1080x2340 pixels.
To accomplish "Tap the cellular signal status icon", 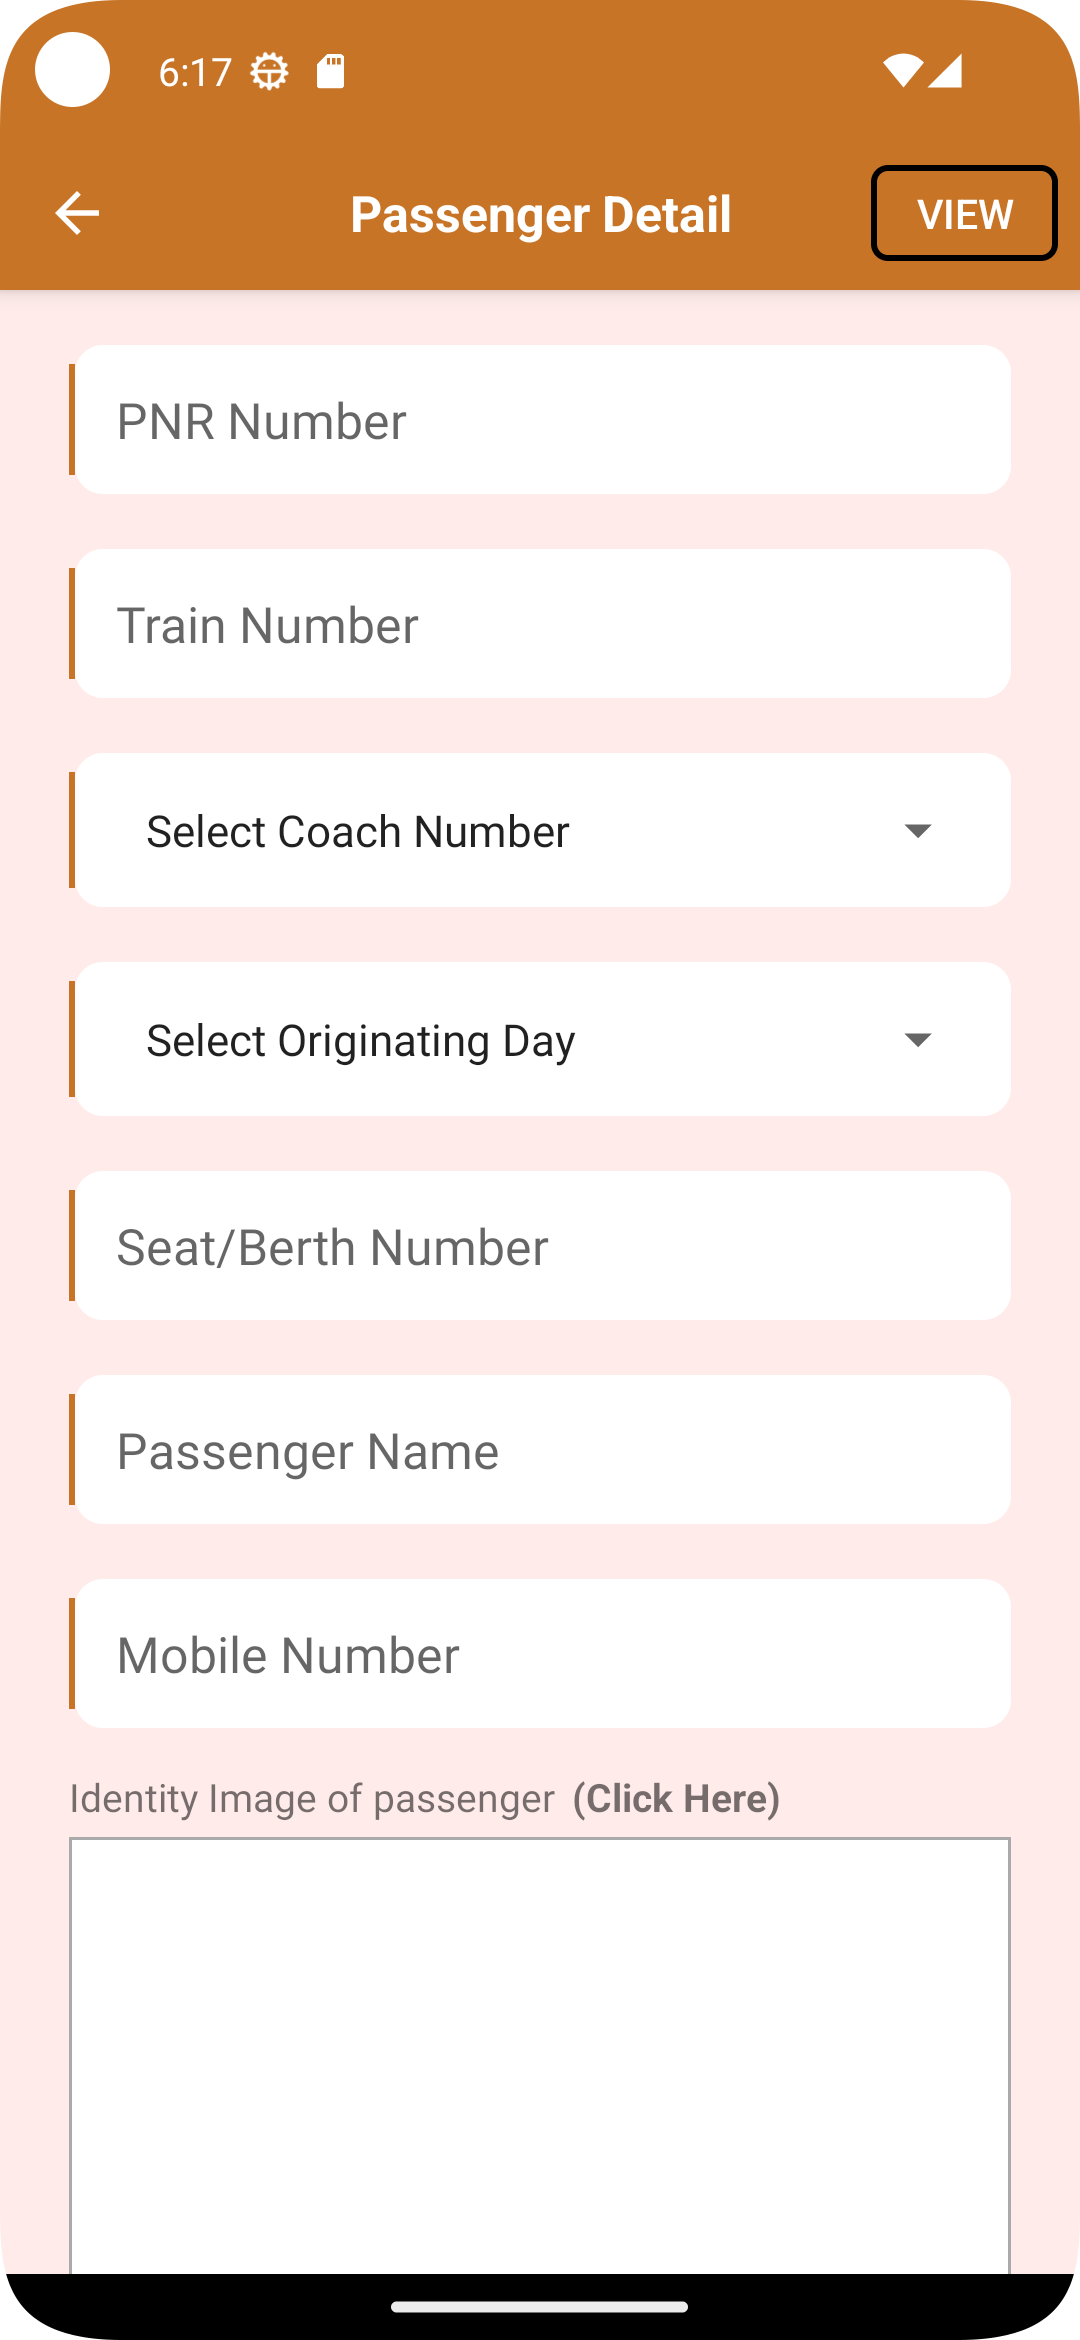I will tap(946, 71).
